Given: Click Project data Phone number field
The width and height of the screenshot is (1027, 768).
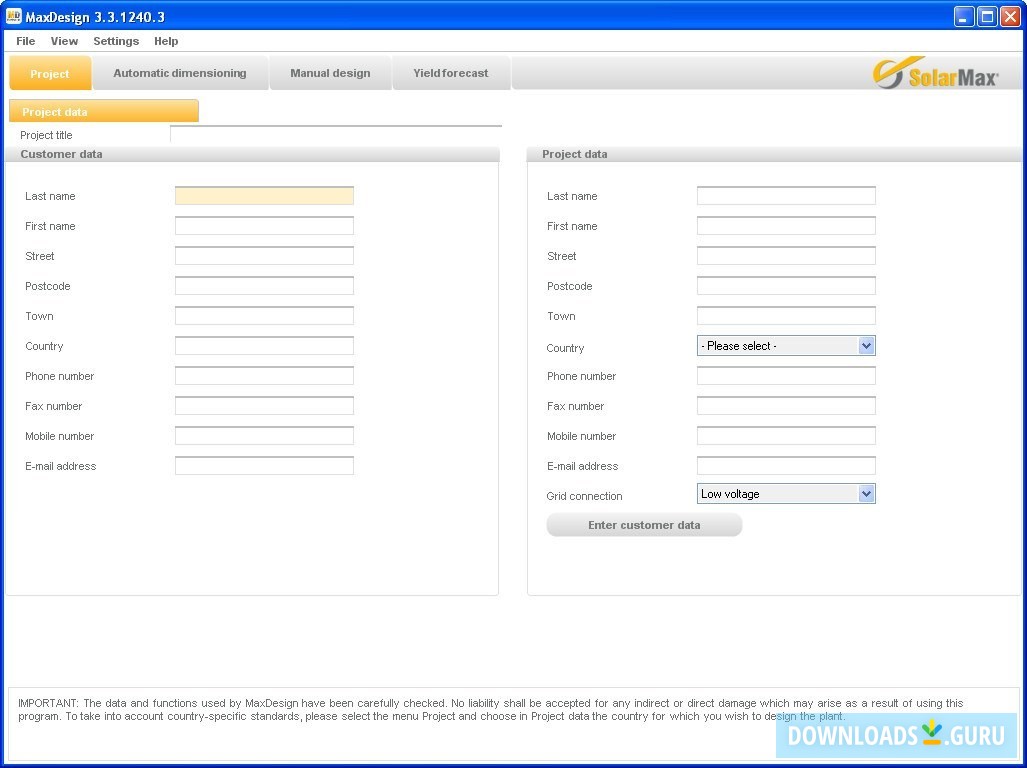Looking at the screenshot, I should tap(786, 376).
